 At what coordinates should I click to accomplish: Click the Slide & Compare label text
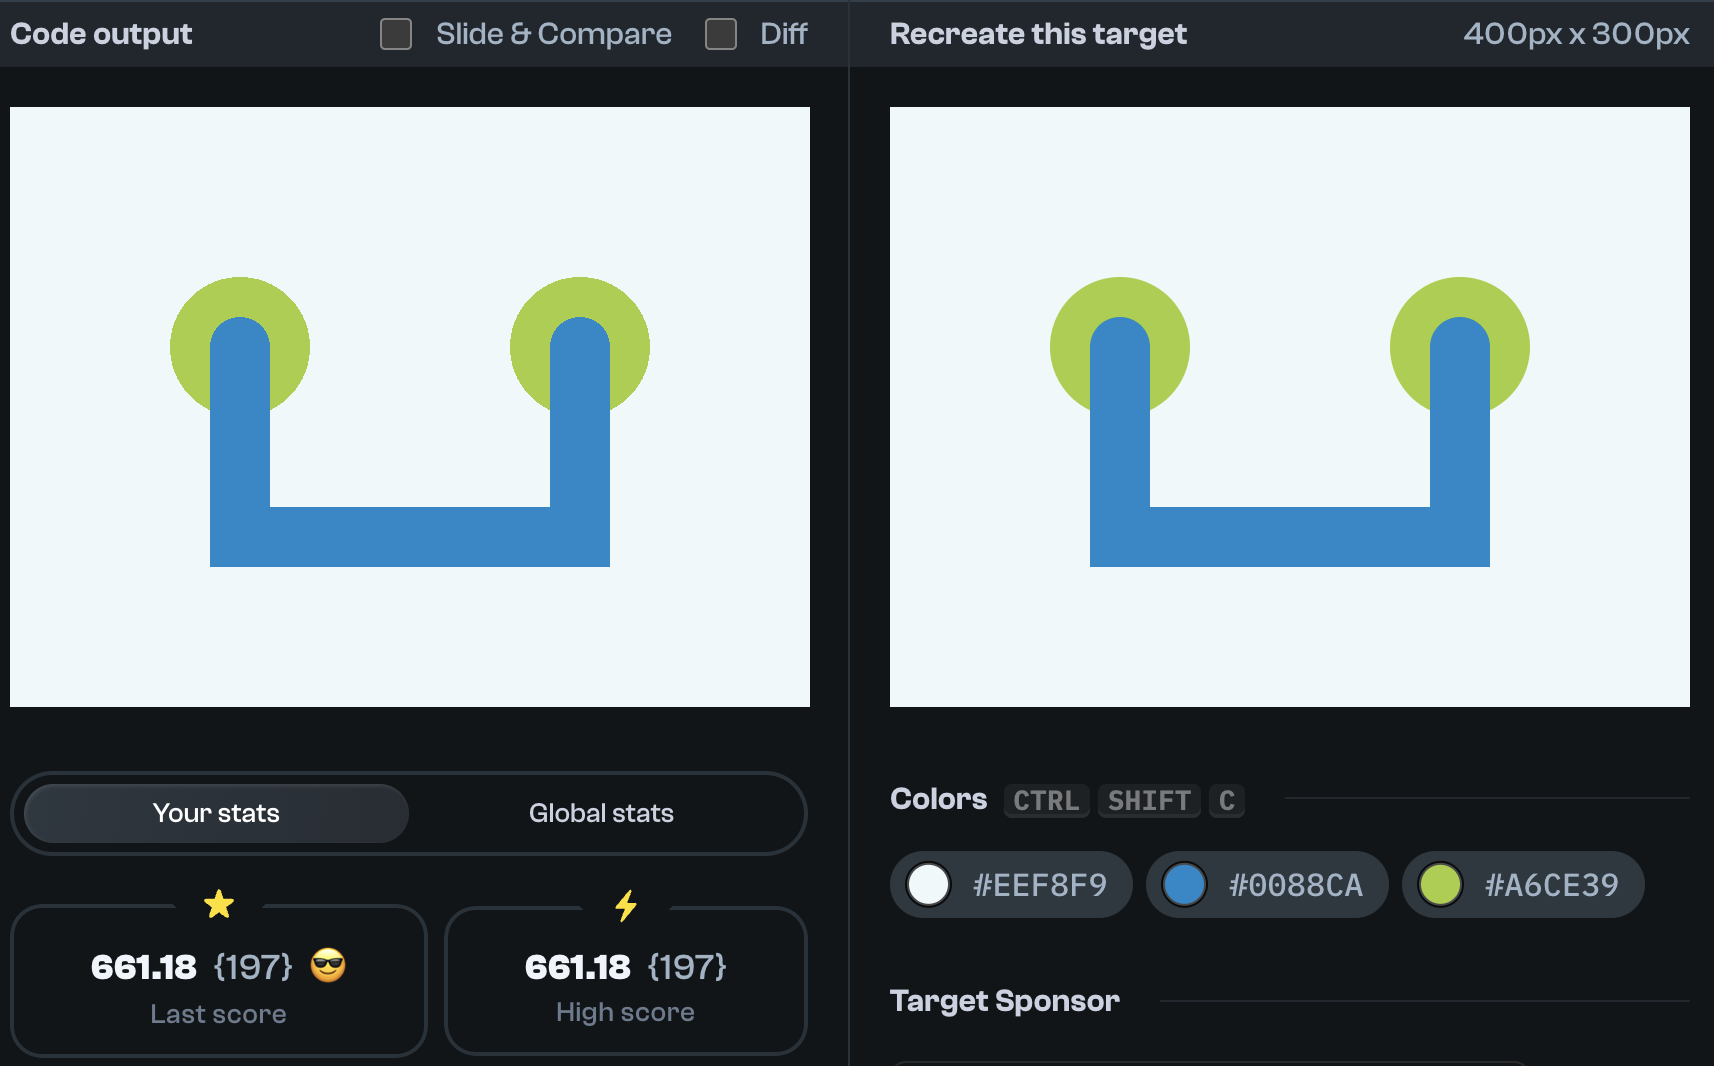tap(554, 34)
